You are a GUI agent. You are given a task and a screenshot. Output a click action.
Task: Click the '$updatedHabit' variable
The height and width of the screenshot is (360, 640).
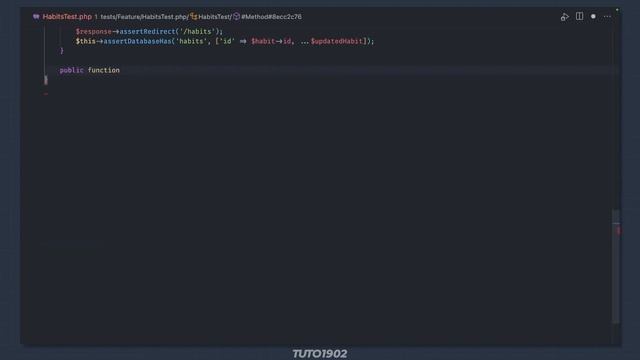[337, 41]
